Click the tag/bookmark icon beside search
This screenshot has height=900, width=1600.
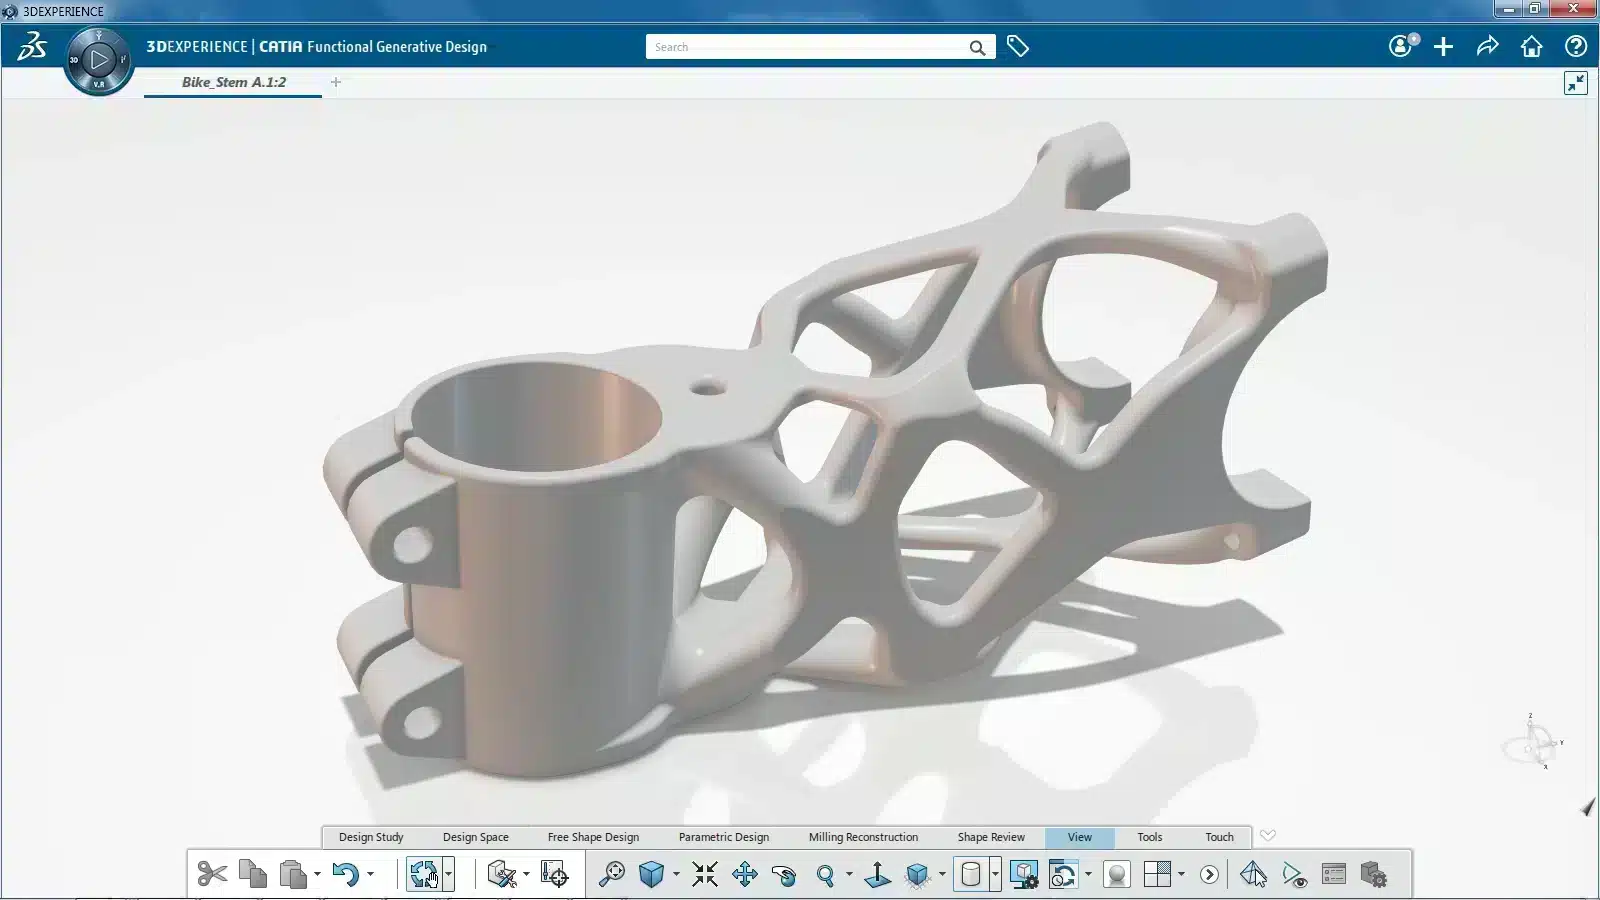coord(1018,46)
